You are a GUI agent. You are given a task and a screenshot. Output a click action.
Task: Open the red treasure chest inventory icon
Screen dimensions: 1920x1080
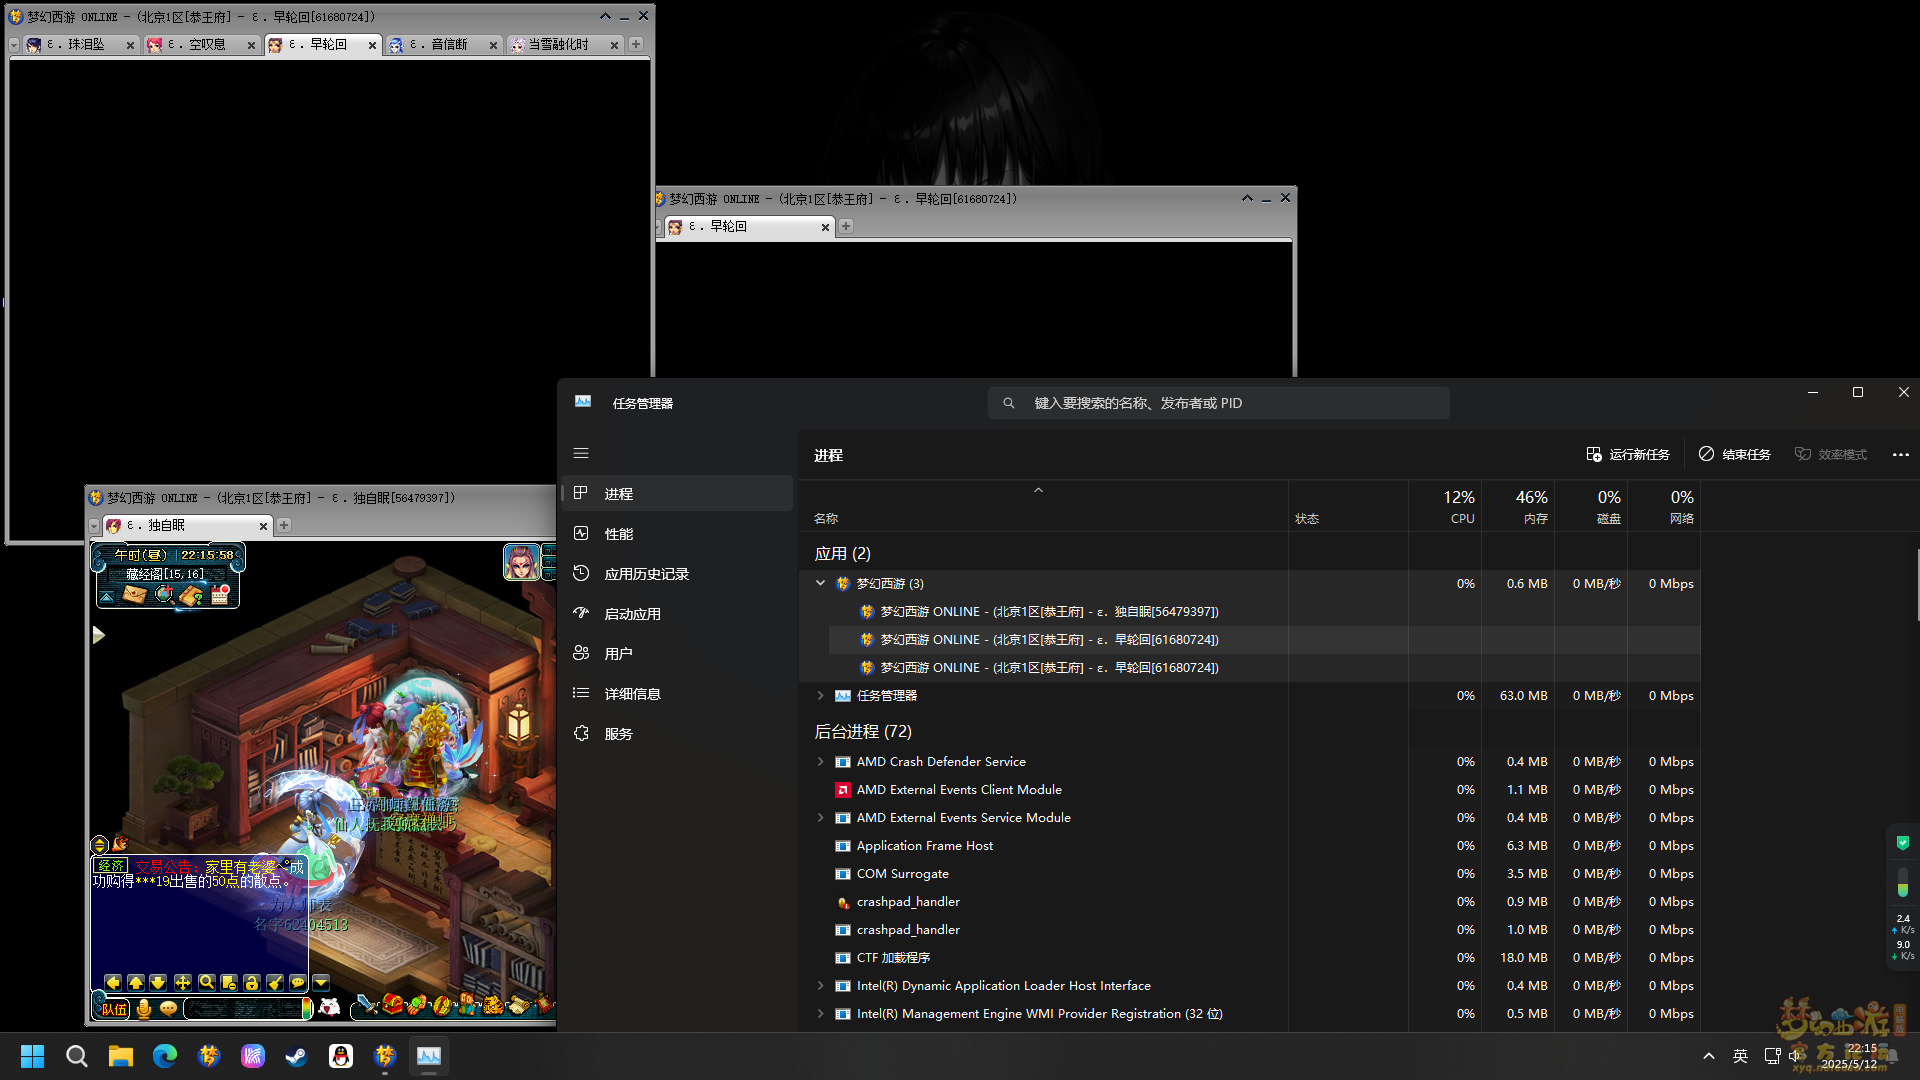(x=392, y=1004)
